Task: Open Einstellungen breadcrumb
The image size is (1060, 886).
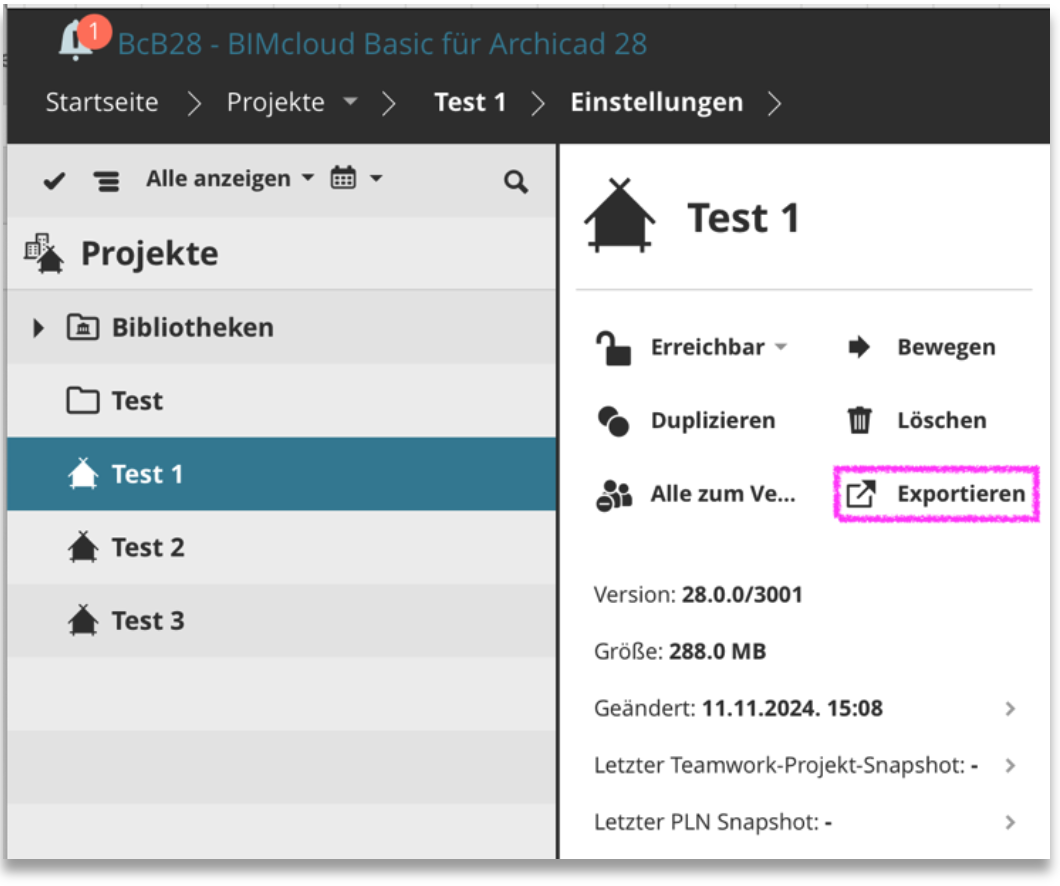Action: [656, 102]
